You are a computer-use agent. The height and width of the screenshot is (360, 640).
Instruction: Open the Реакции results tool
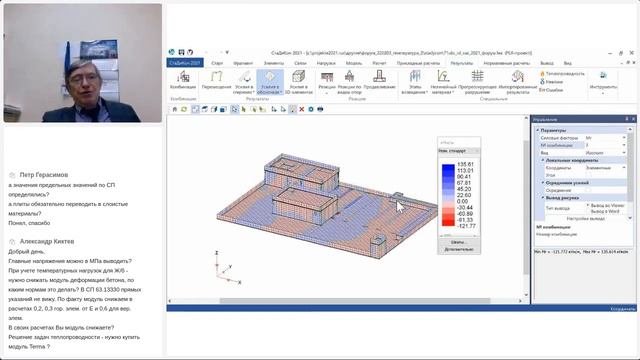(327, 82)
